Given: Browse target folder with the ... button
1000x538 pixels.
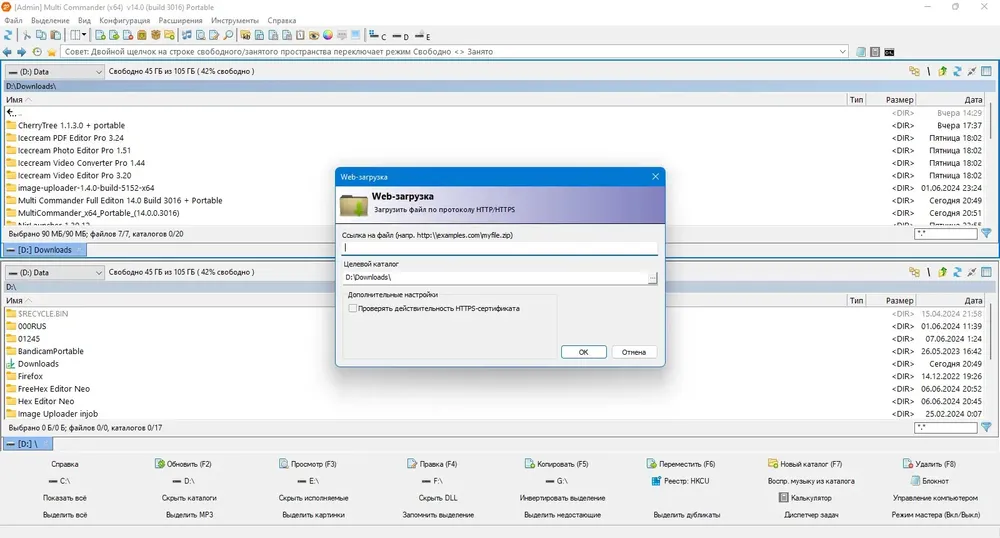Looking at the screenshot, I should pos(652,278).
